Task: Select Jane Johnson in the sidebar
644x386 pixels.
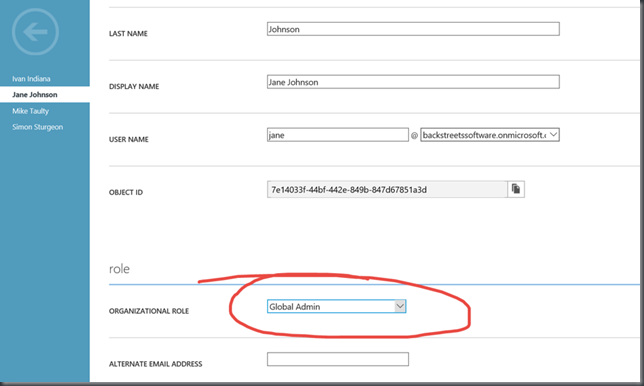Action: [45, 94]
